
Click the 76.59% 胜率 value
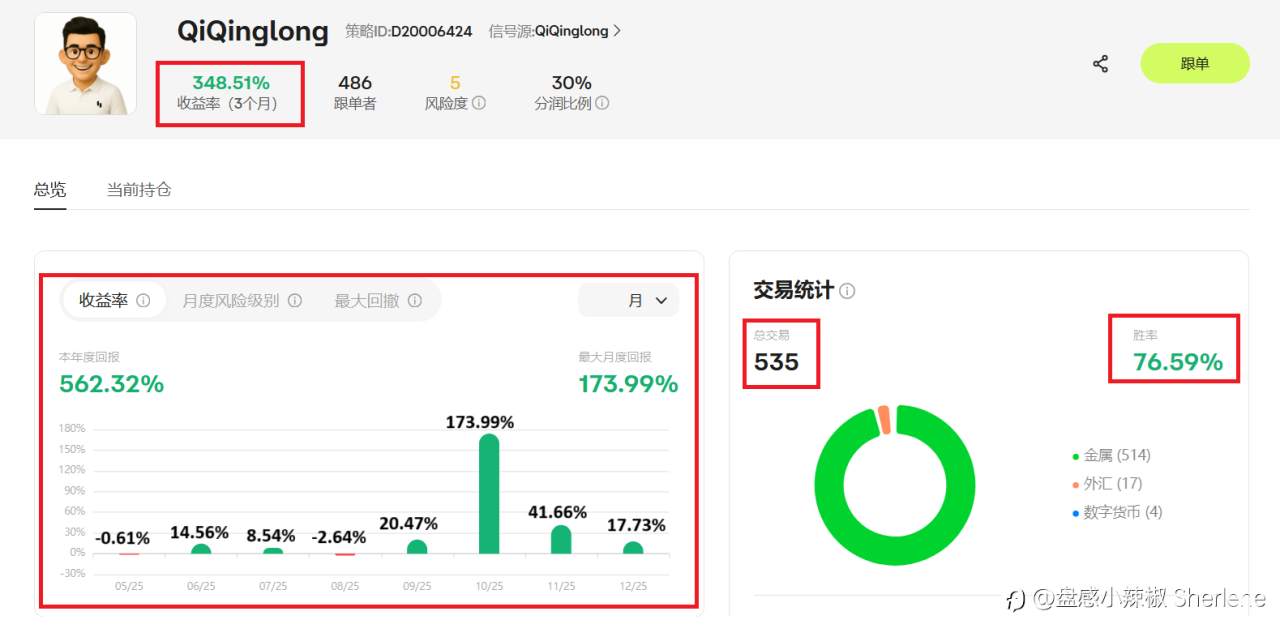1178,362
